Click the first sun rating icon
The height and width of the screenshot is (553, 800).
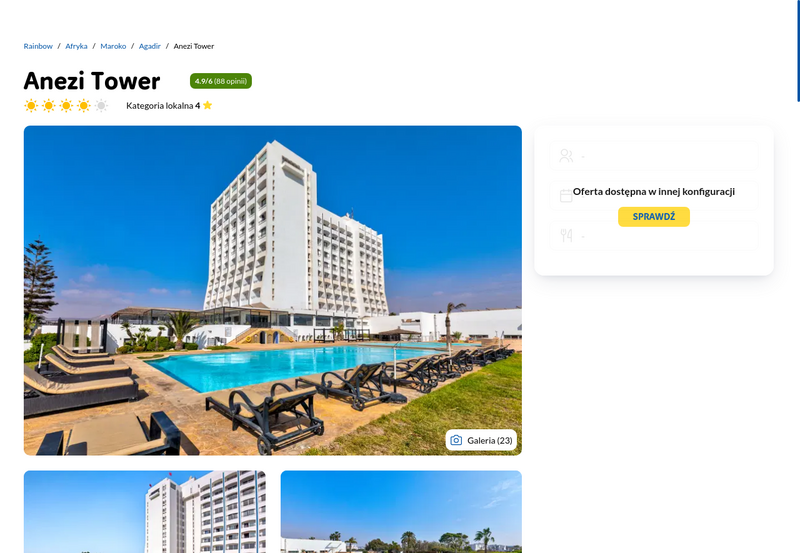[31, 106]
